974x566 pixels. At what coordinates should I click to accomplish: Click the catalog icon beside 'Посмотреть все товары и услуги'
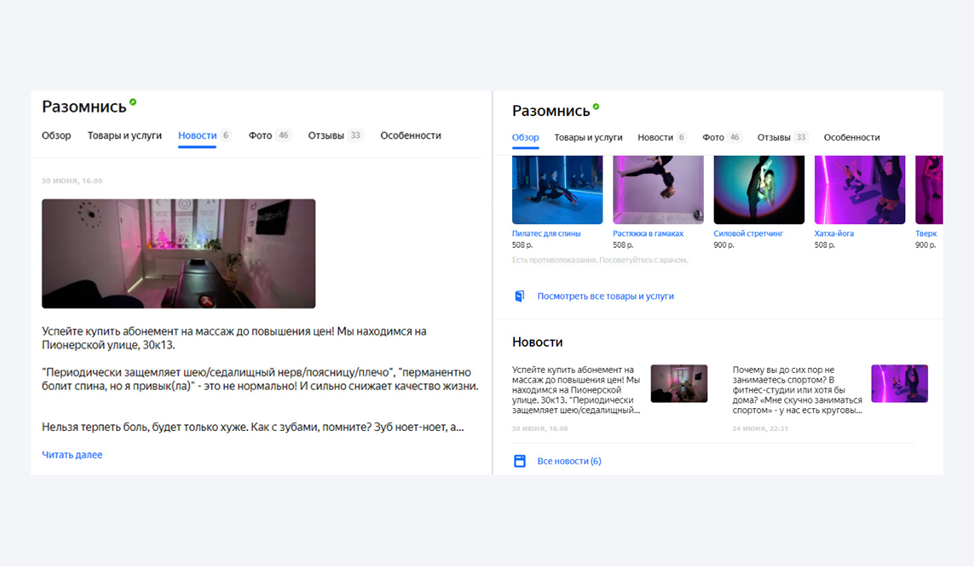(x=519, y=296)
